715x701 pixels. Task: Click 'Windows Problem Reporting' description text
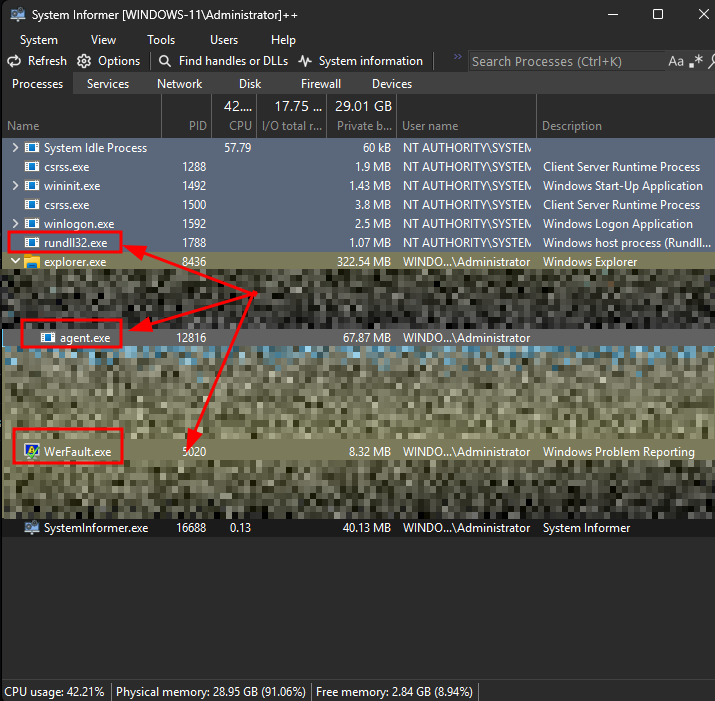619,452
